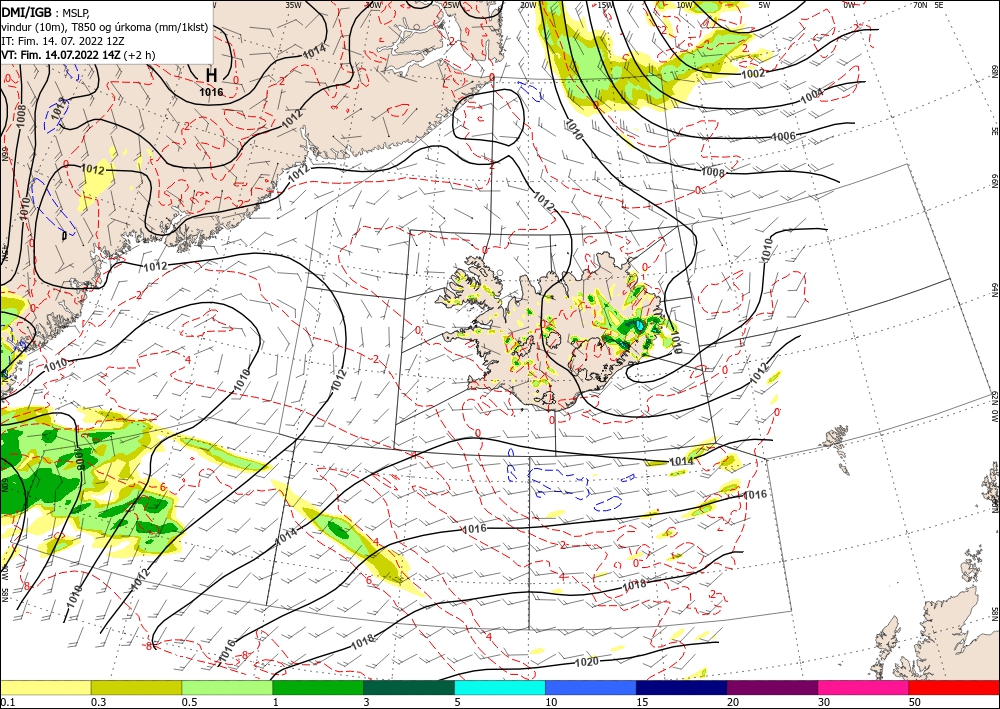Click the legend value '20'
This screenshot has height=709, width=1000.
coord(733,702)
